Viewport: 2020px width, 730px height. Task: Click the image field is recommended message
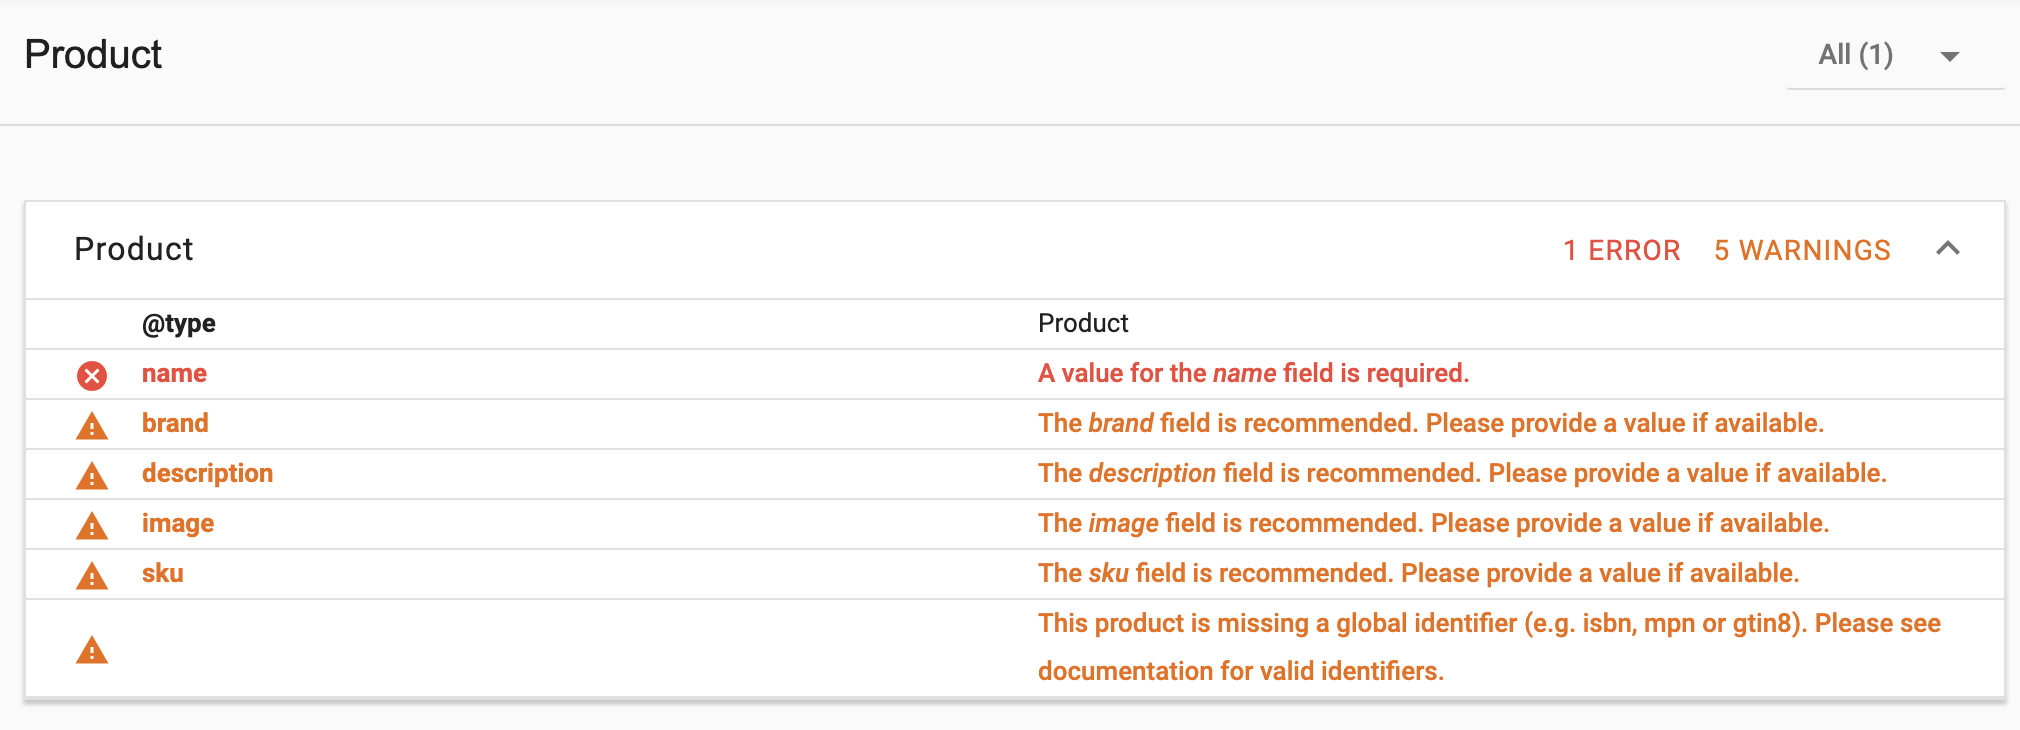(1434, 523)
